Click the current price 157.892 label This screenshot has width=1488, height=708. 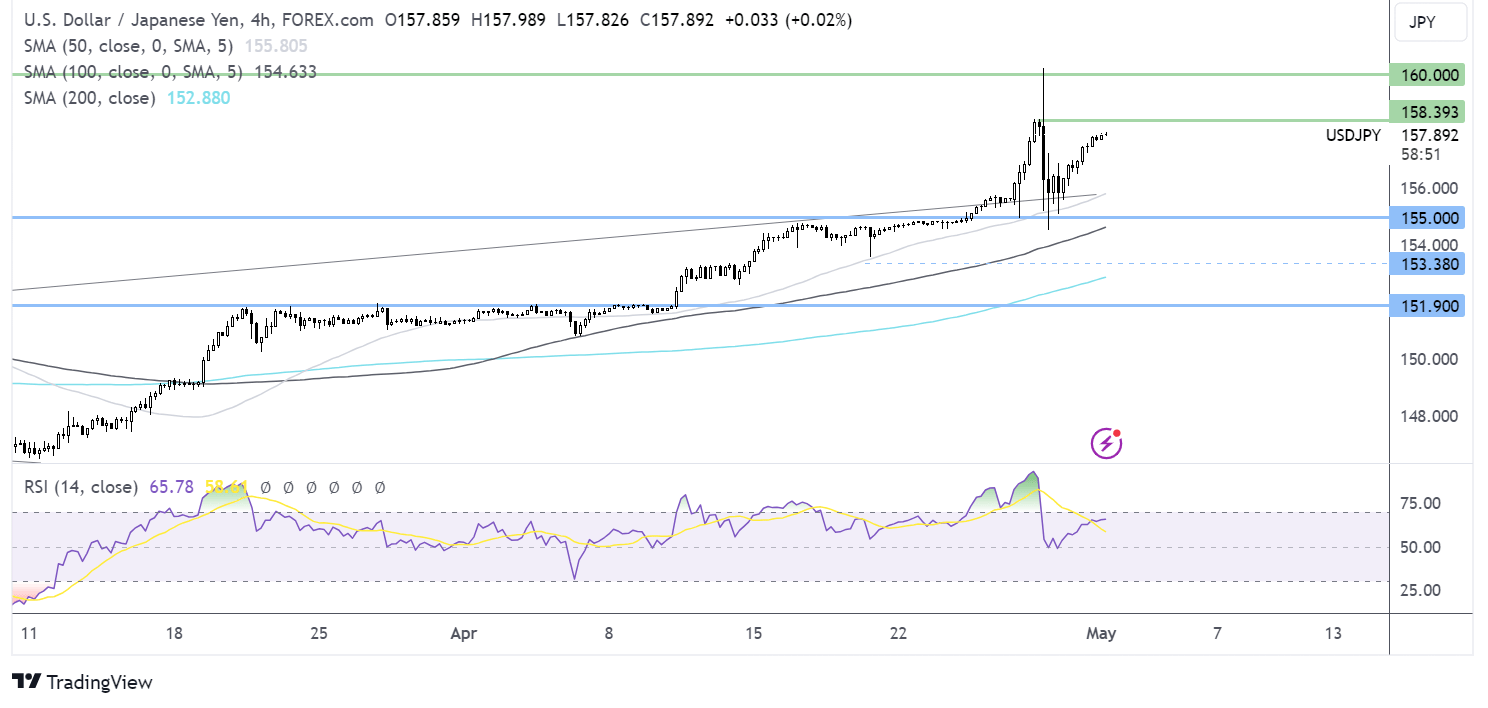click(1430, 135)
